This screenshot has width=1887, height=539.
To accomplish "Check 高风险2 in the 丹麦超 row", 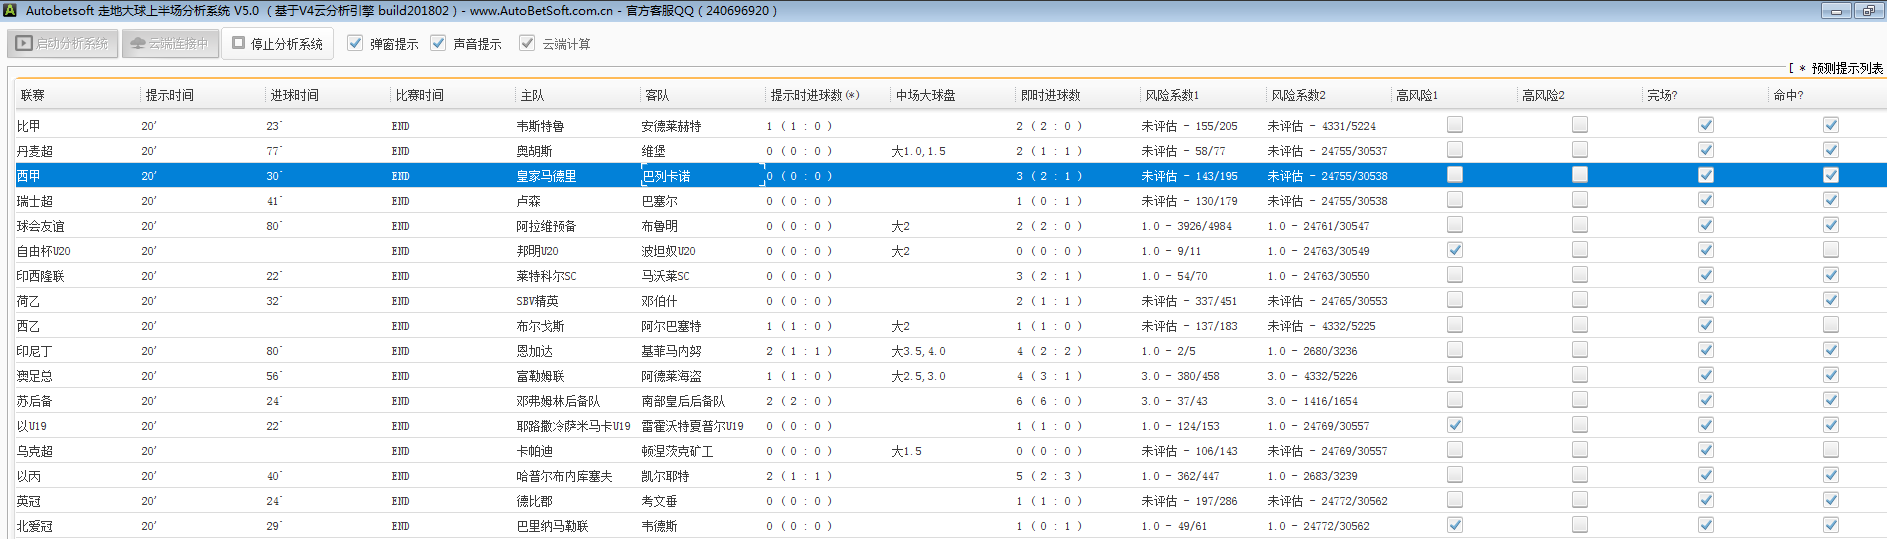I will (x=1580, y=150).
